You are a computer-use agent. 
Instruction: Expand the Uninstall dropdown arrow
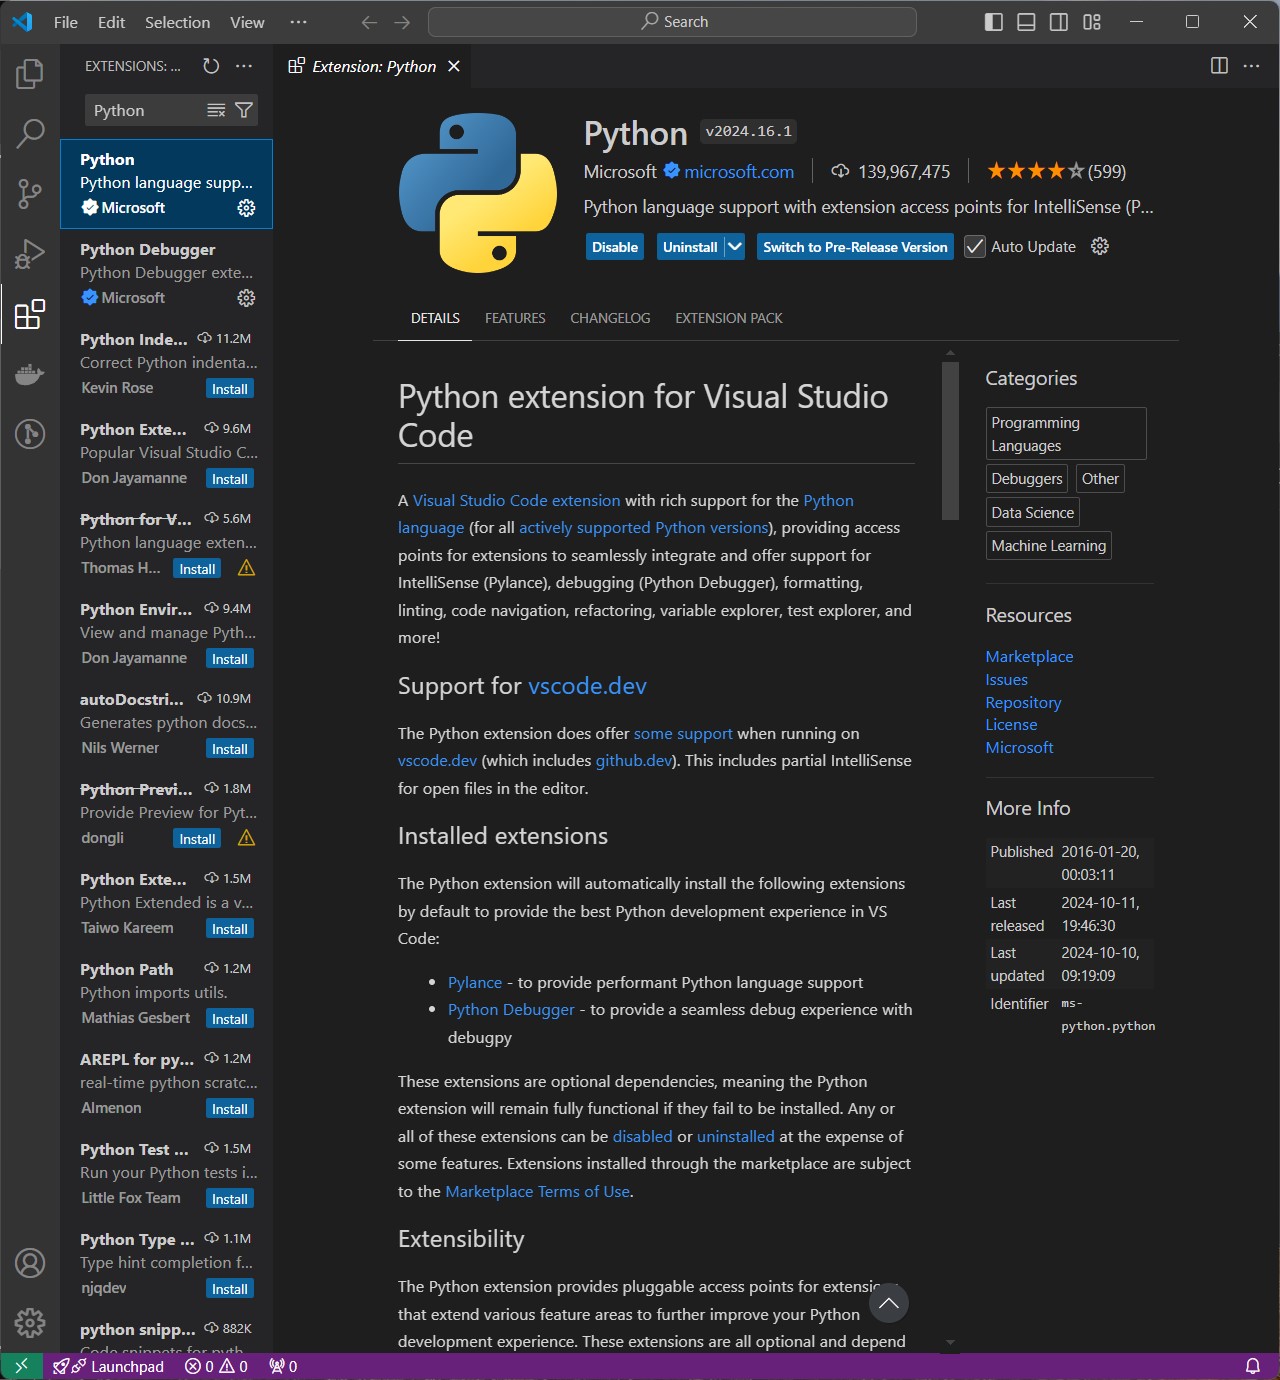pyautogui.click(x=735, y=247)
